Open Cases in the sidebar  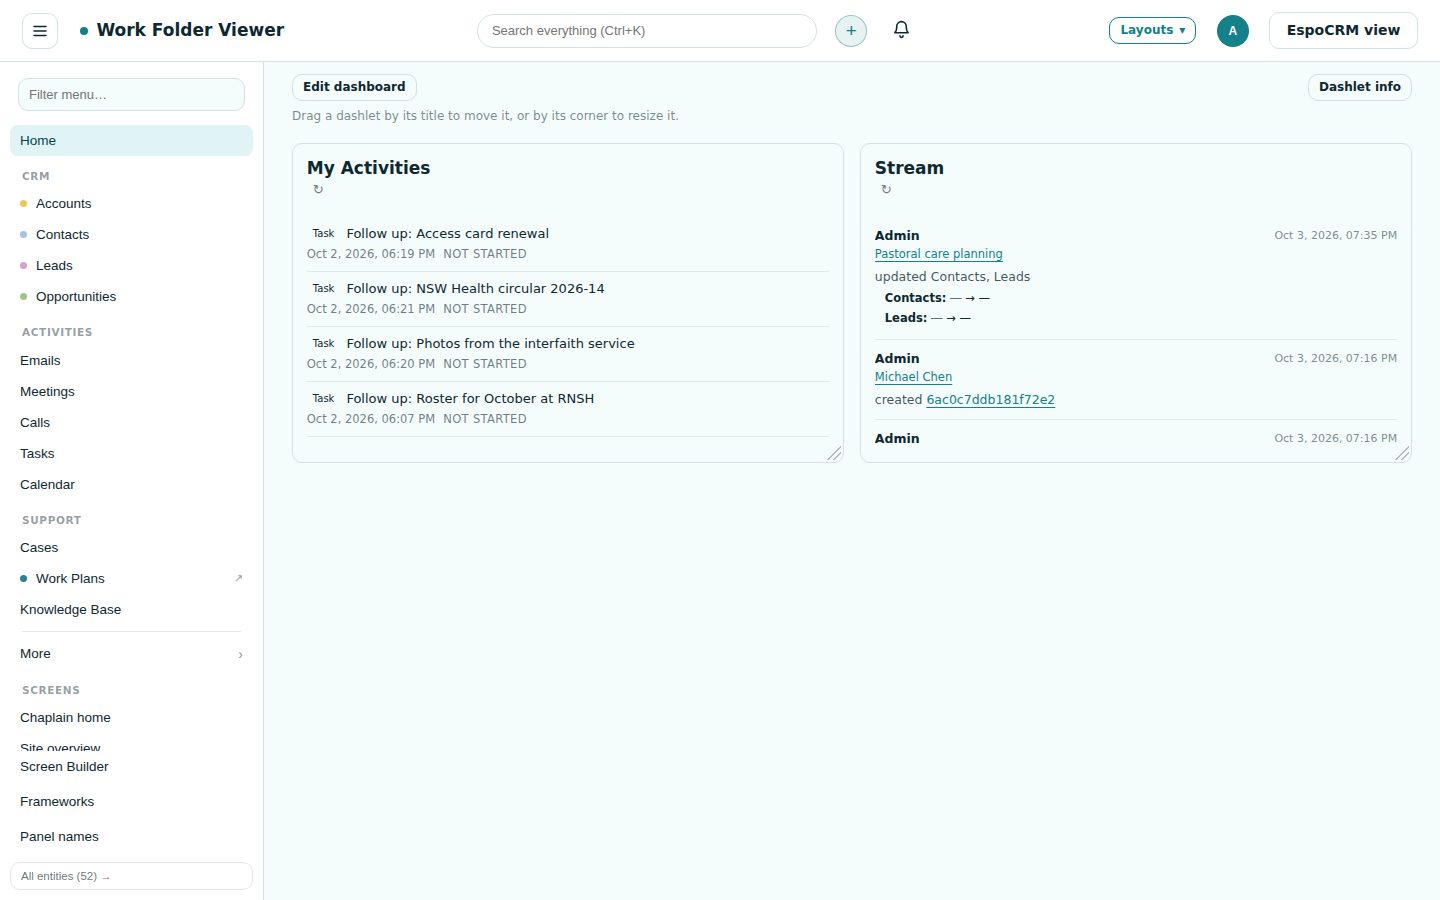coord(131,547)
